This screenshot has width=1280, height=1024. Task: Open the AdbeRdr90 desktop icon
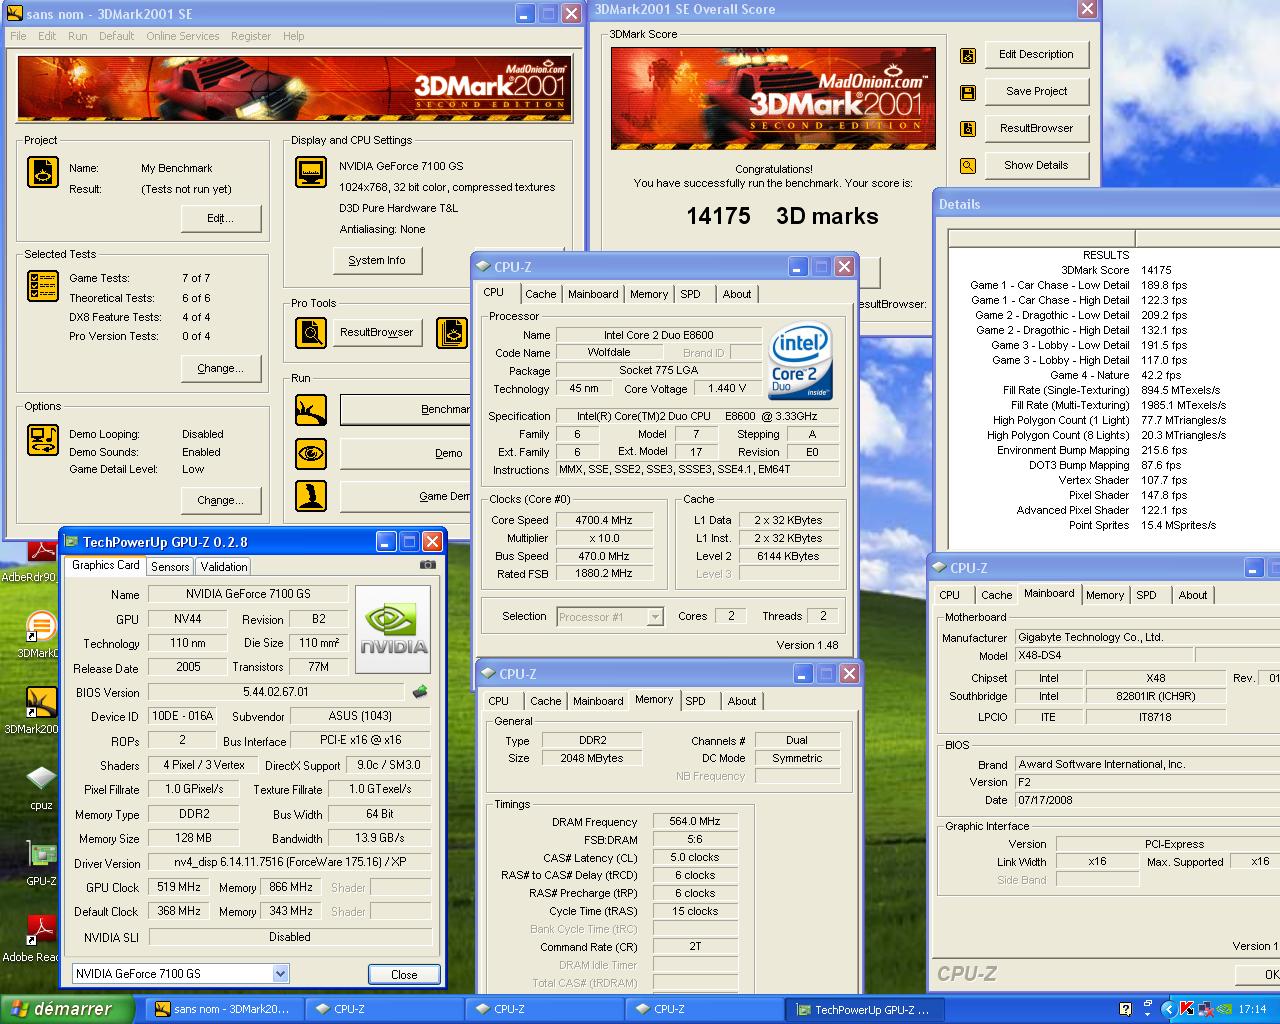click(x=40, y=560)
